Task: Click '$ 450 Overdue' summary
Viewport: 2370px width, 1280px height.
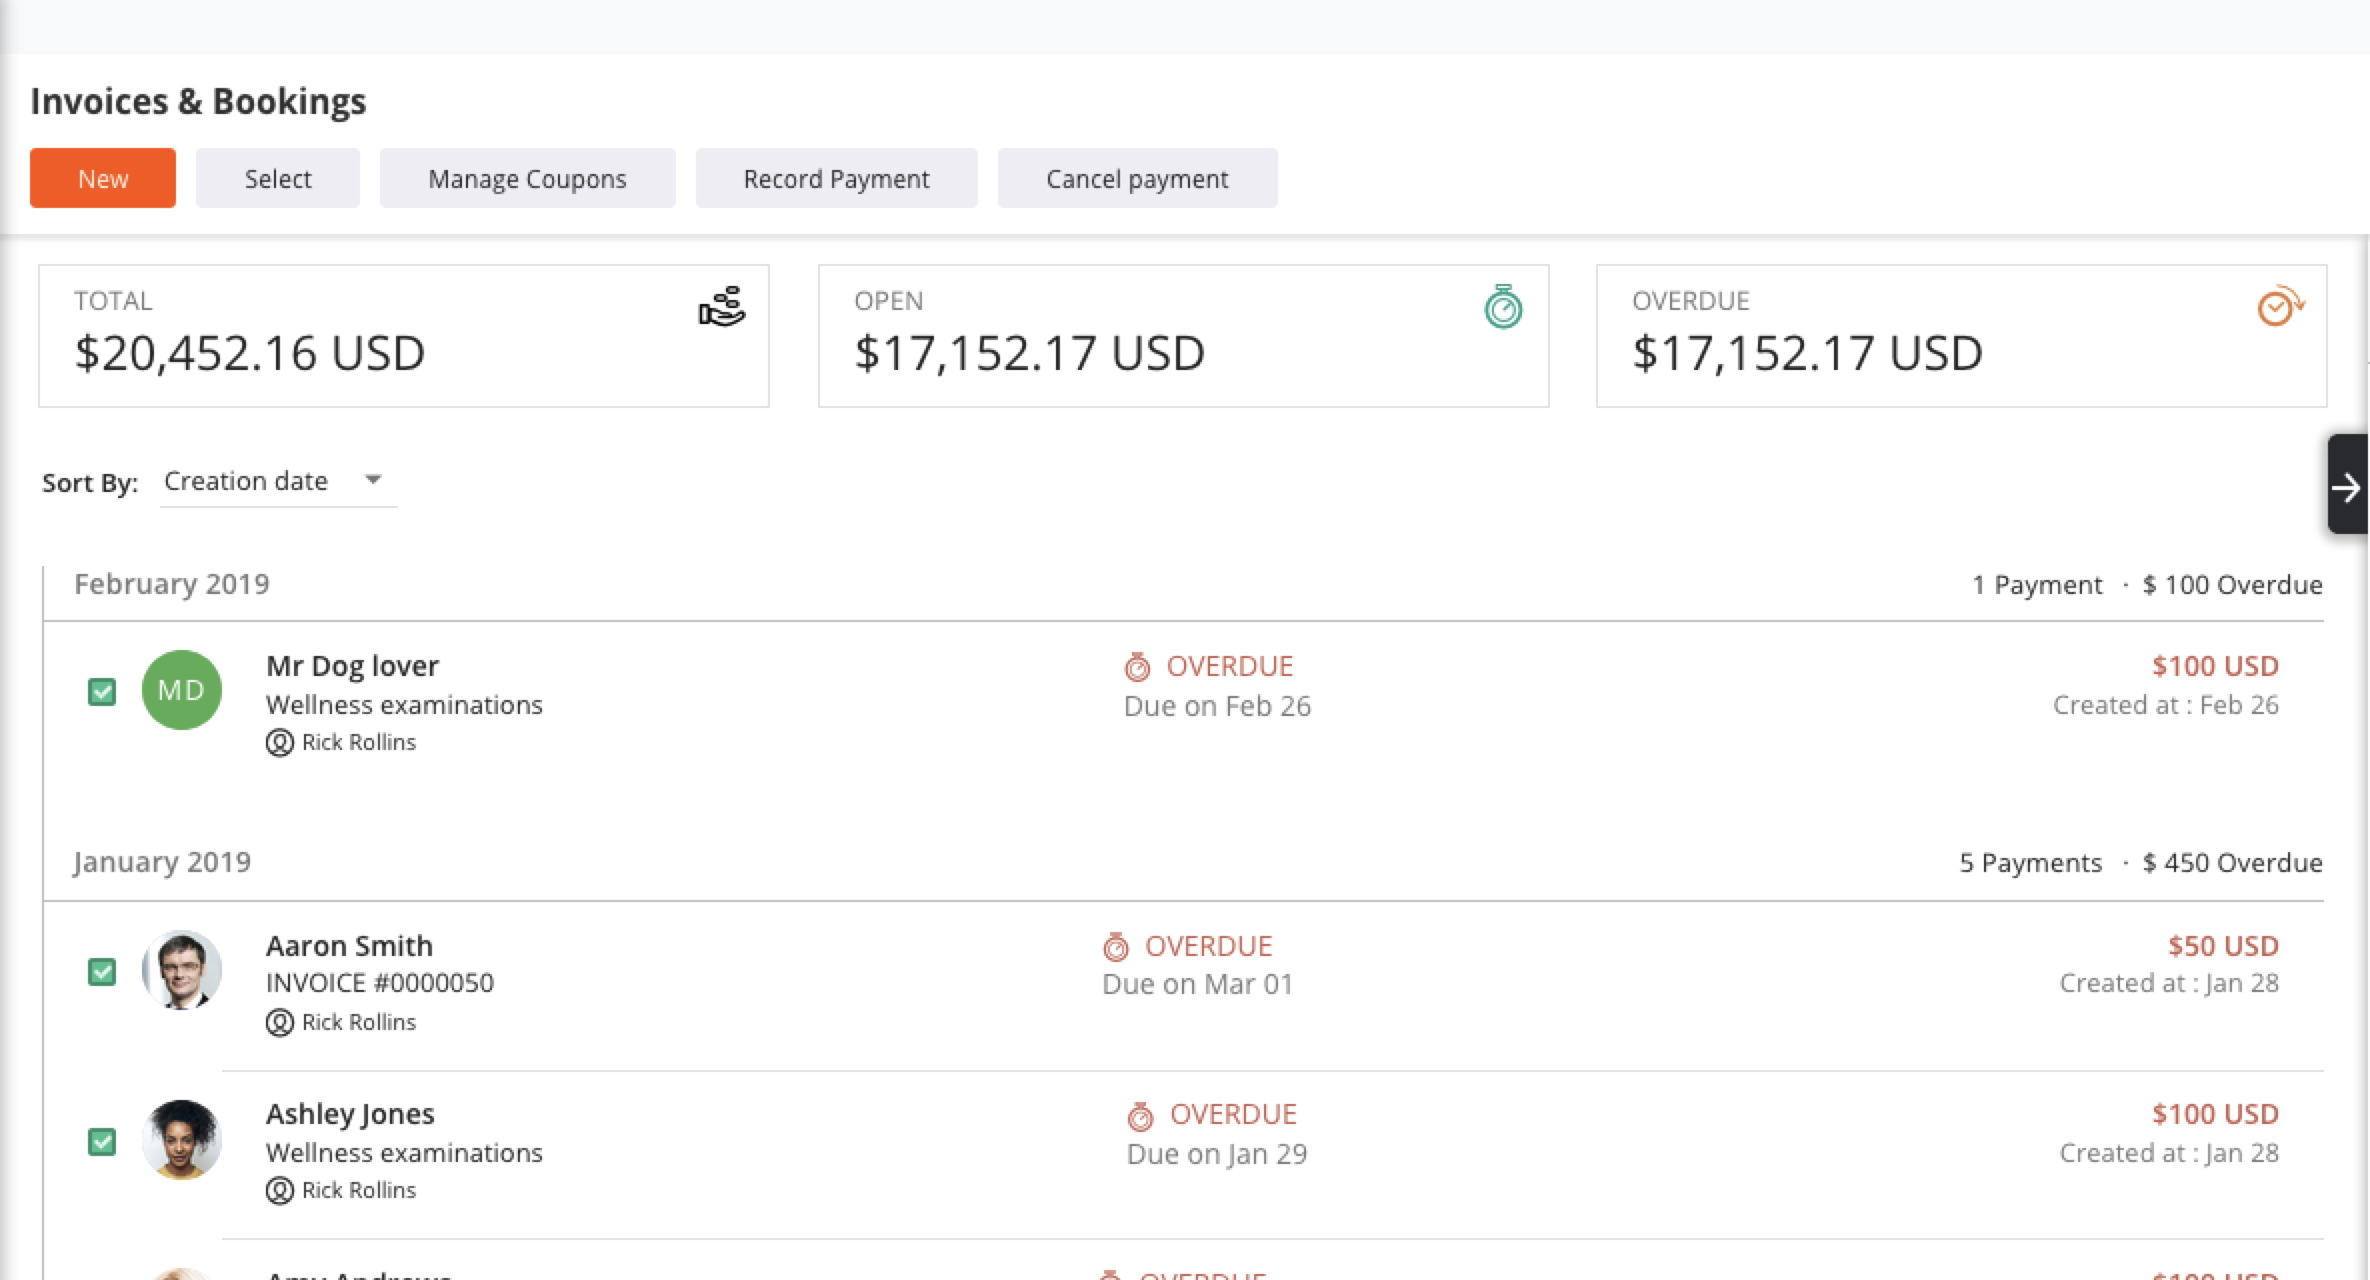Action: tap(2232, 863)
